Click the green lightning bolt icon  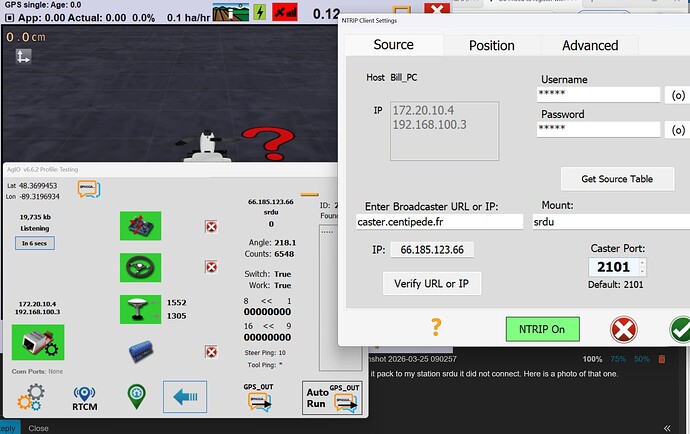(260, 12)
